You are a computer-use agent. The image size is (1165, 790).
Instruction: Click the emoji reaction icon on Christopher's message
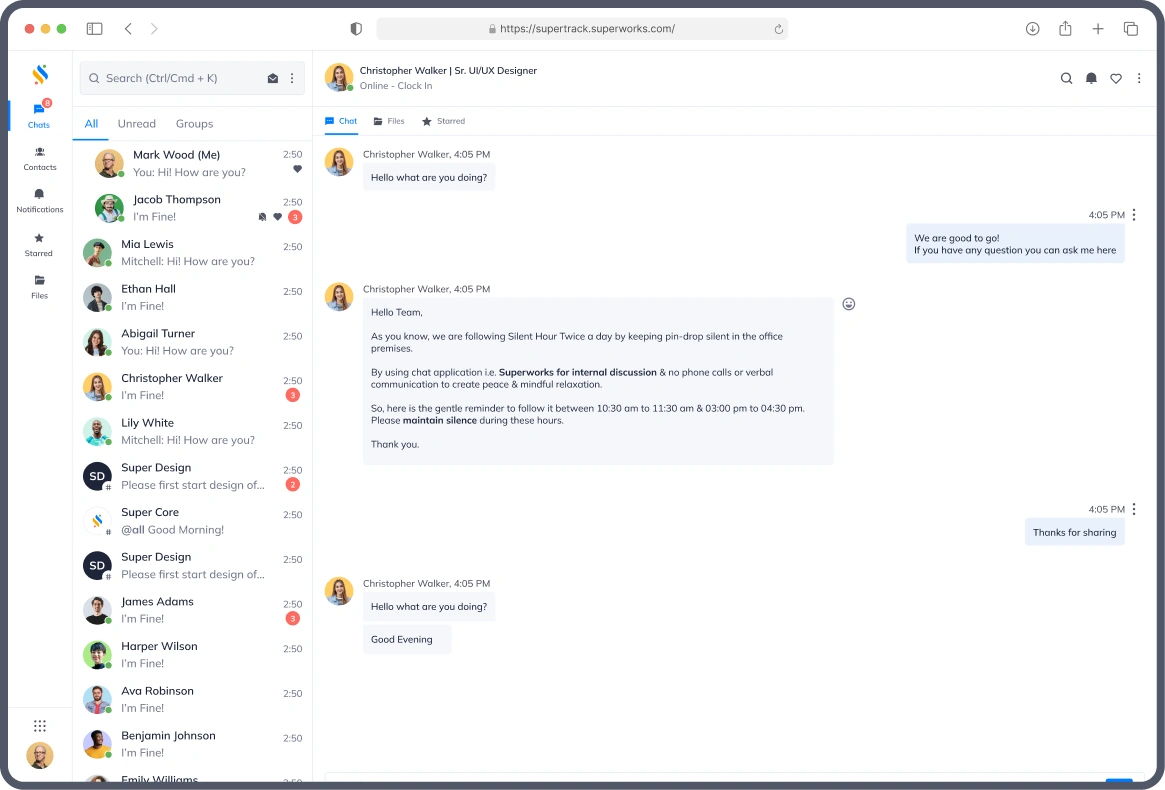coord(848,303)
